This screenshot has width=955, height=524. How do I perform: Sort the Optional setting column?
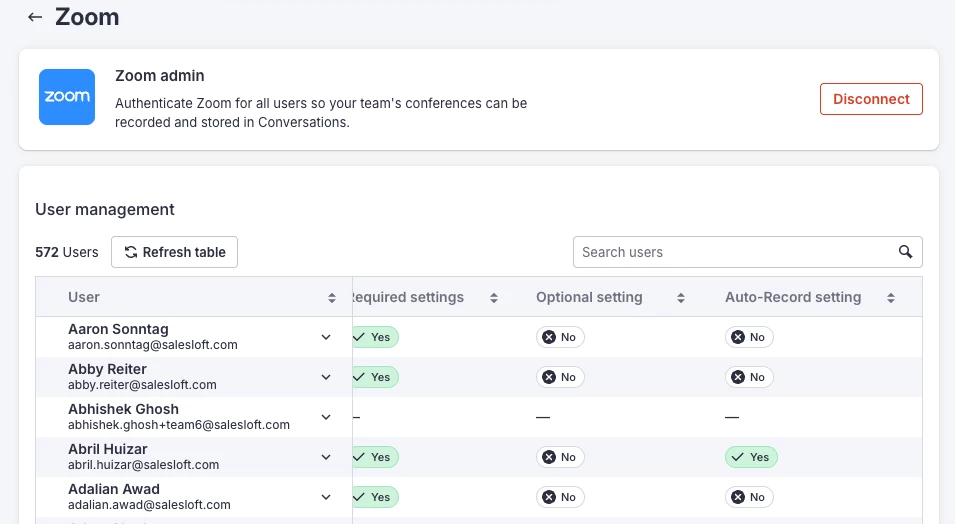(x=681, y=298)
